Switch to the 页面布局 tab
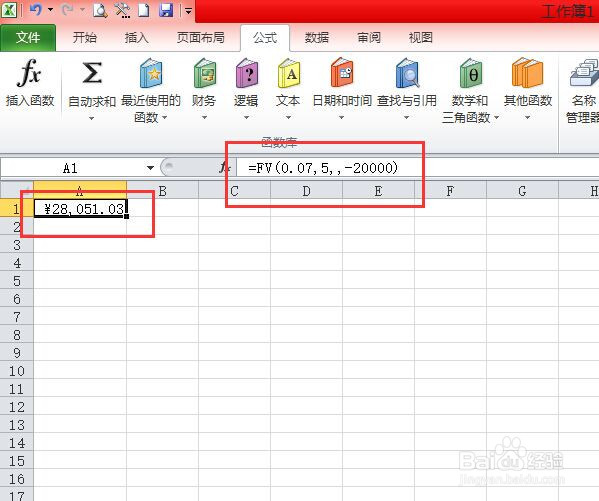Viewport: 599px width, 501px height. click(201, 37)
